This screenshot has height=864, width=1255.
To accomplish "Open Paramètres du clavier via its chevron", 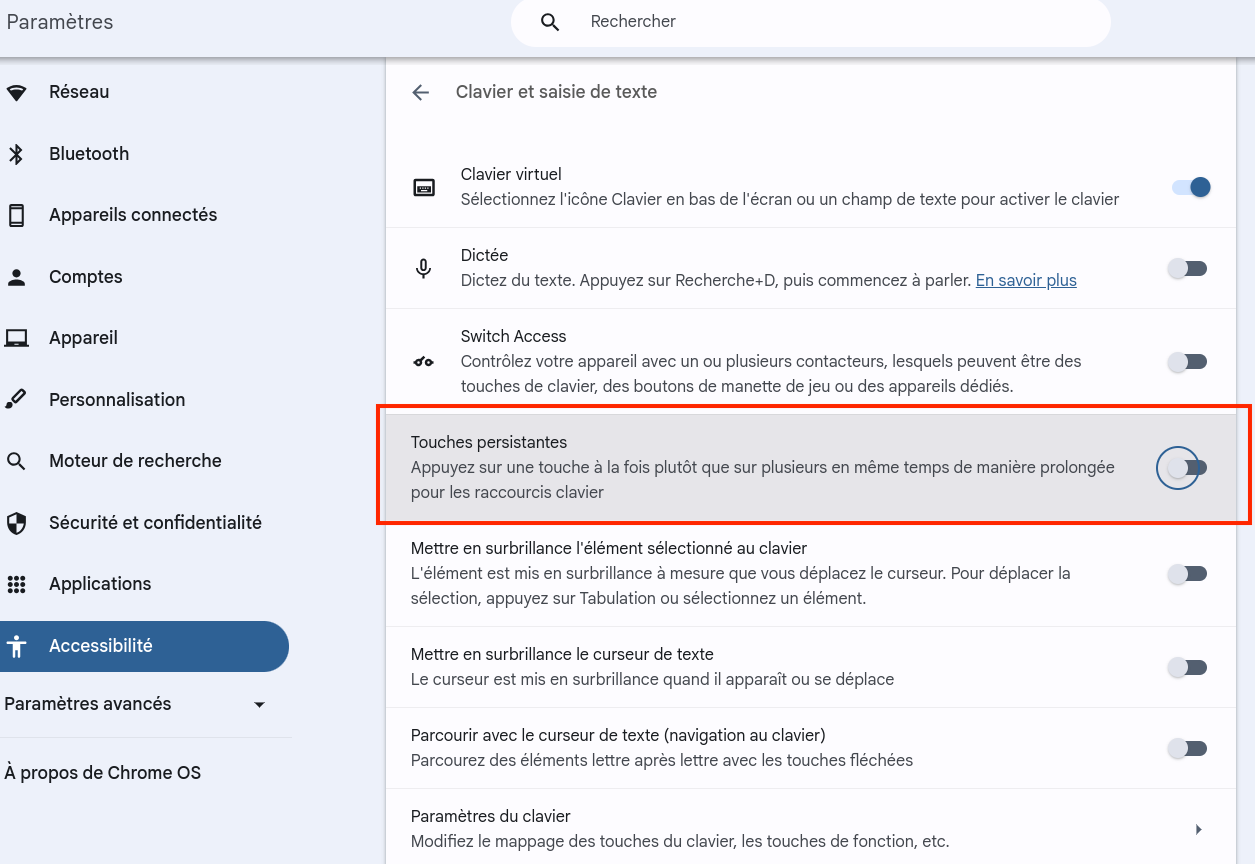I will (1198, 828).
